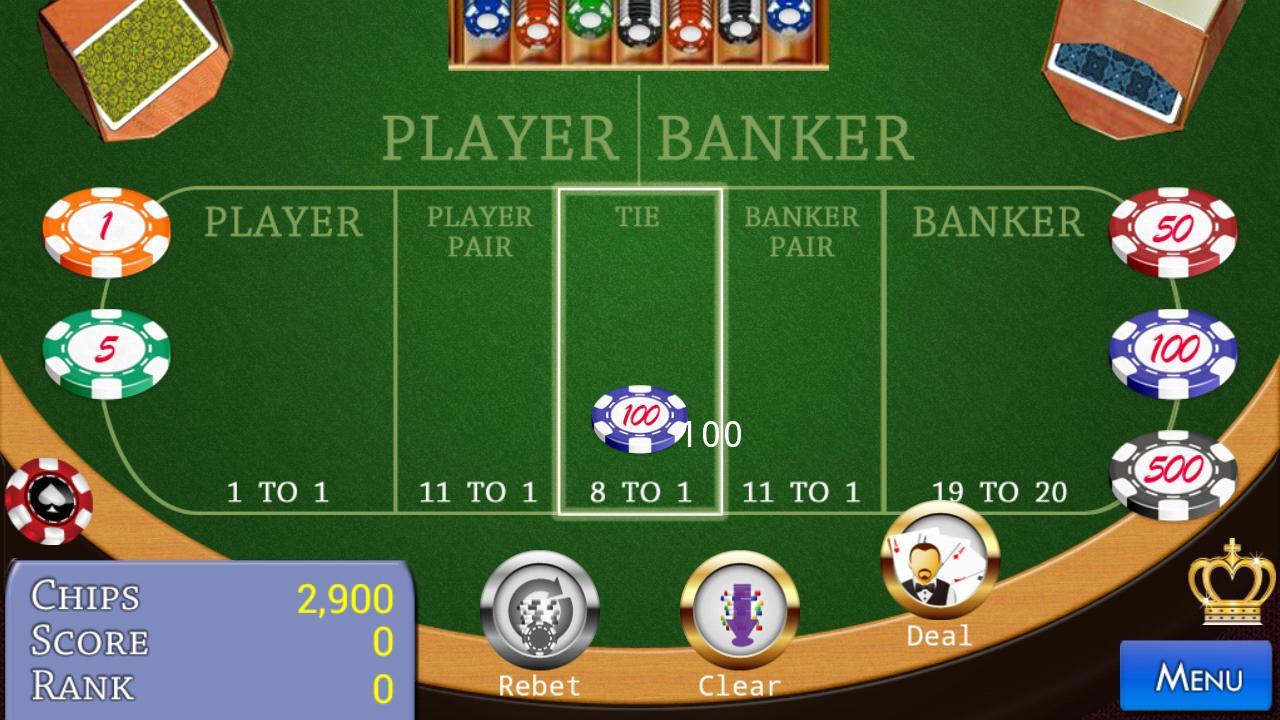Click the 100 chip placed on Tie
This screenshot has height=720, width=1280.
pos(640,418)
